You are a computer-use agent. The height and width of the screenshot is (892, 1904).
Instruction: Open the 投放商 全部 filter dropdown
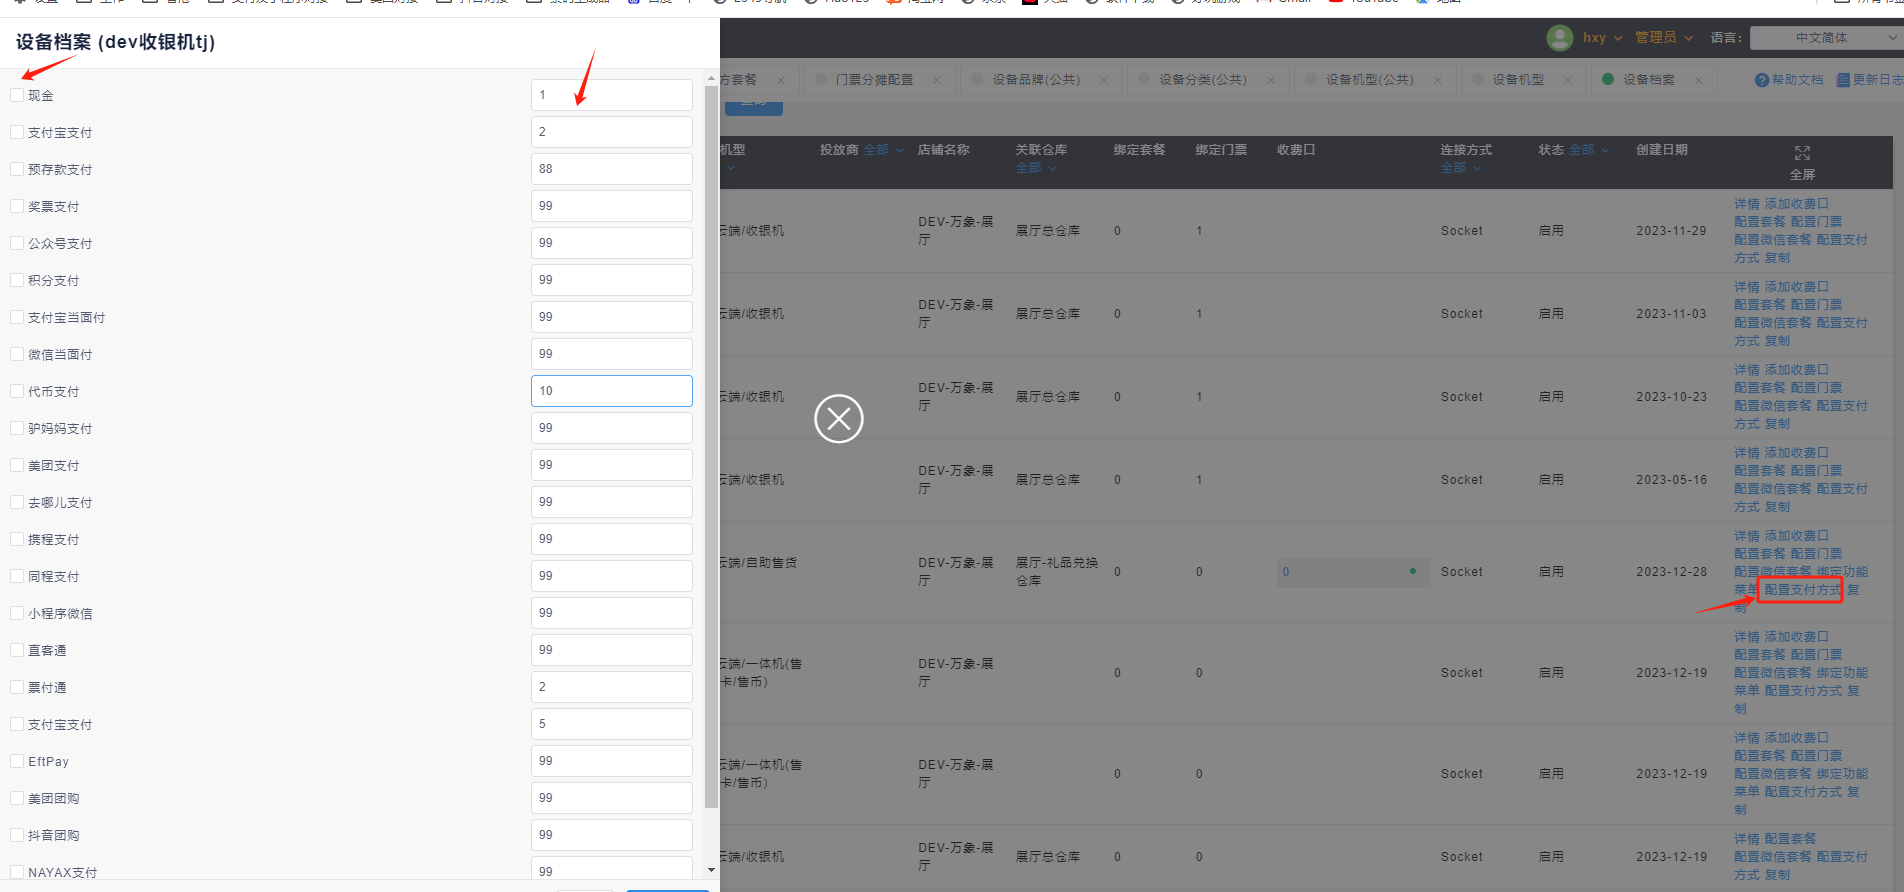click(884, 150)
